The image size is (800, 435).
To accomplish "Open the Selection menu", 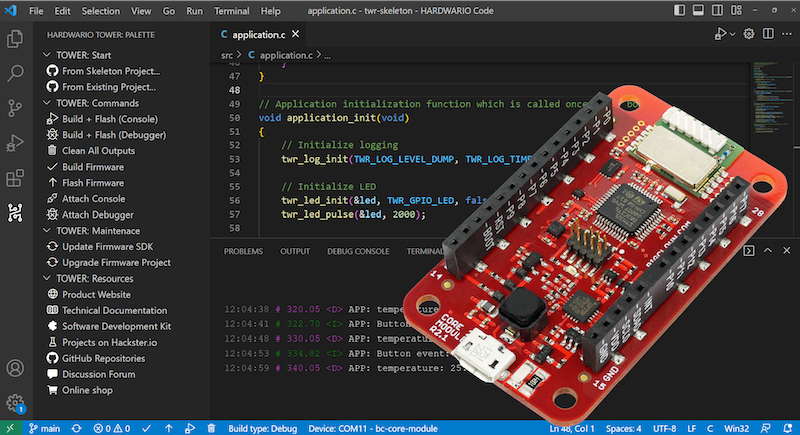I will (101, 11).
